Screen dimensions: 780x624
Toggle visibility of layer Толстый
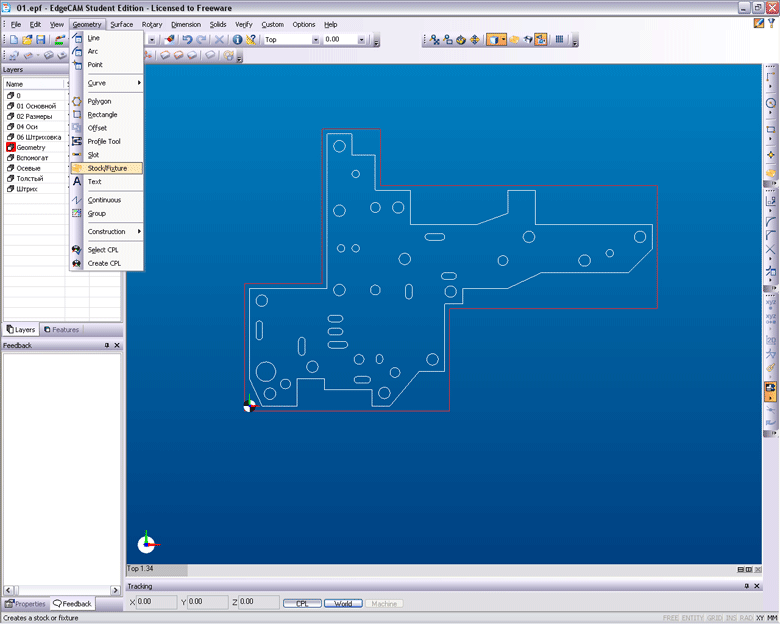[x=10, y=178]
